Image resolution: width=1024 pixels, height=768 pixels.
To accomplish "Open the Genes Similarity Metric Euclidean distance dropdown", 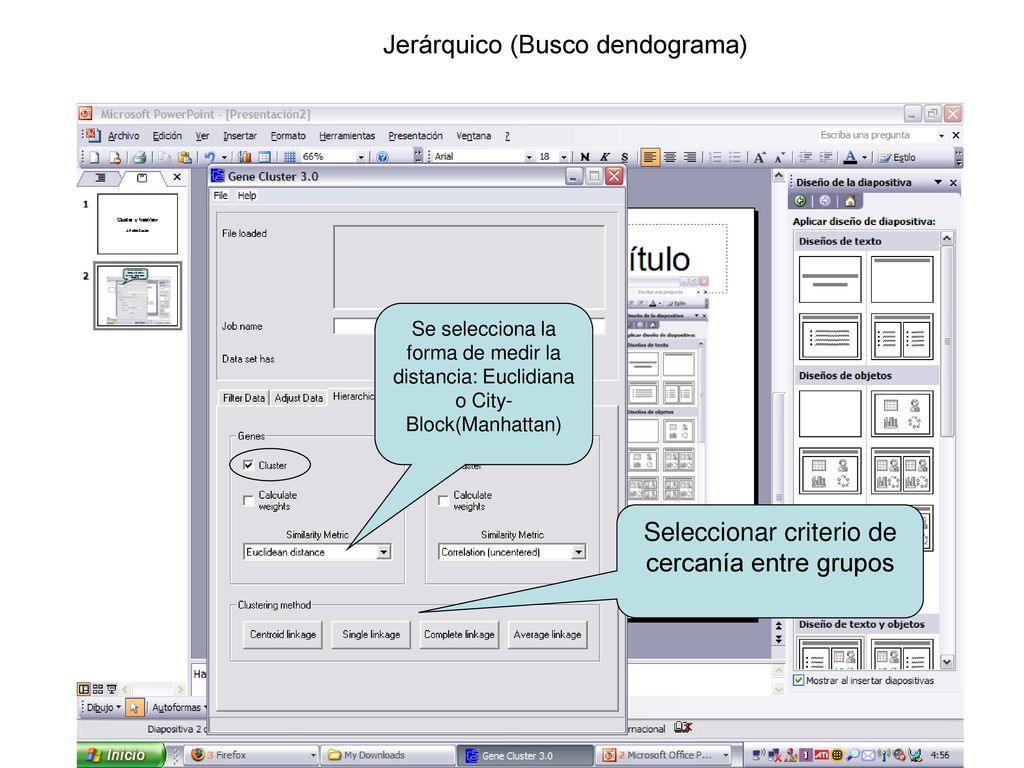I will point(383,552).
